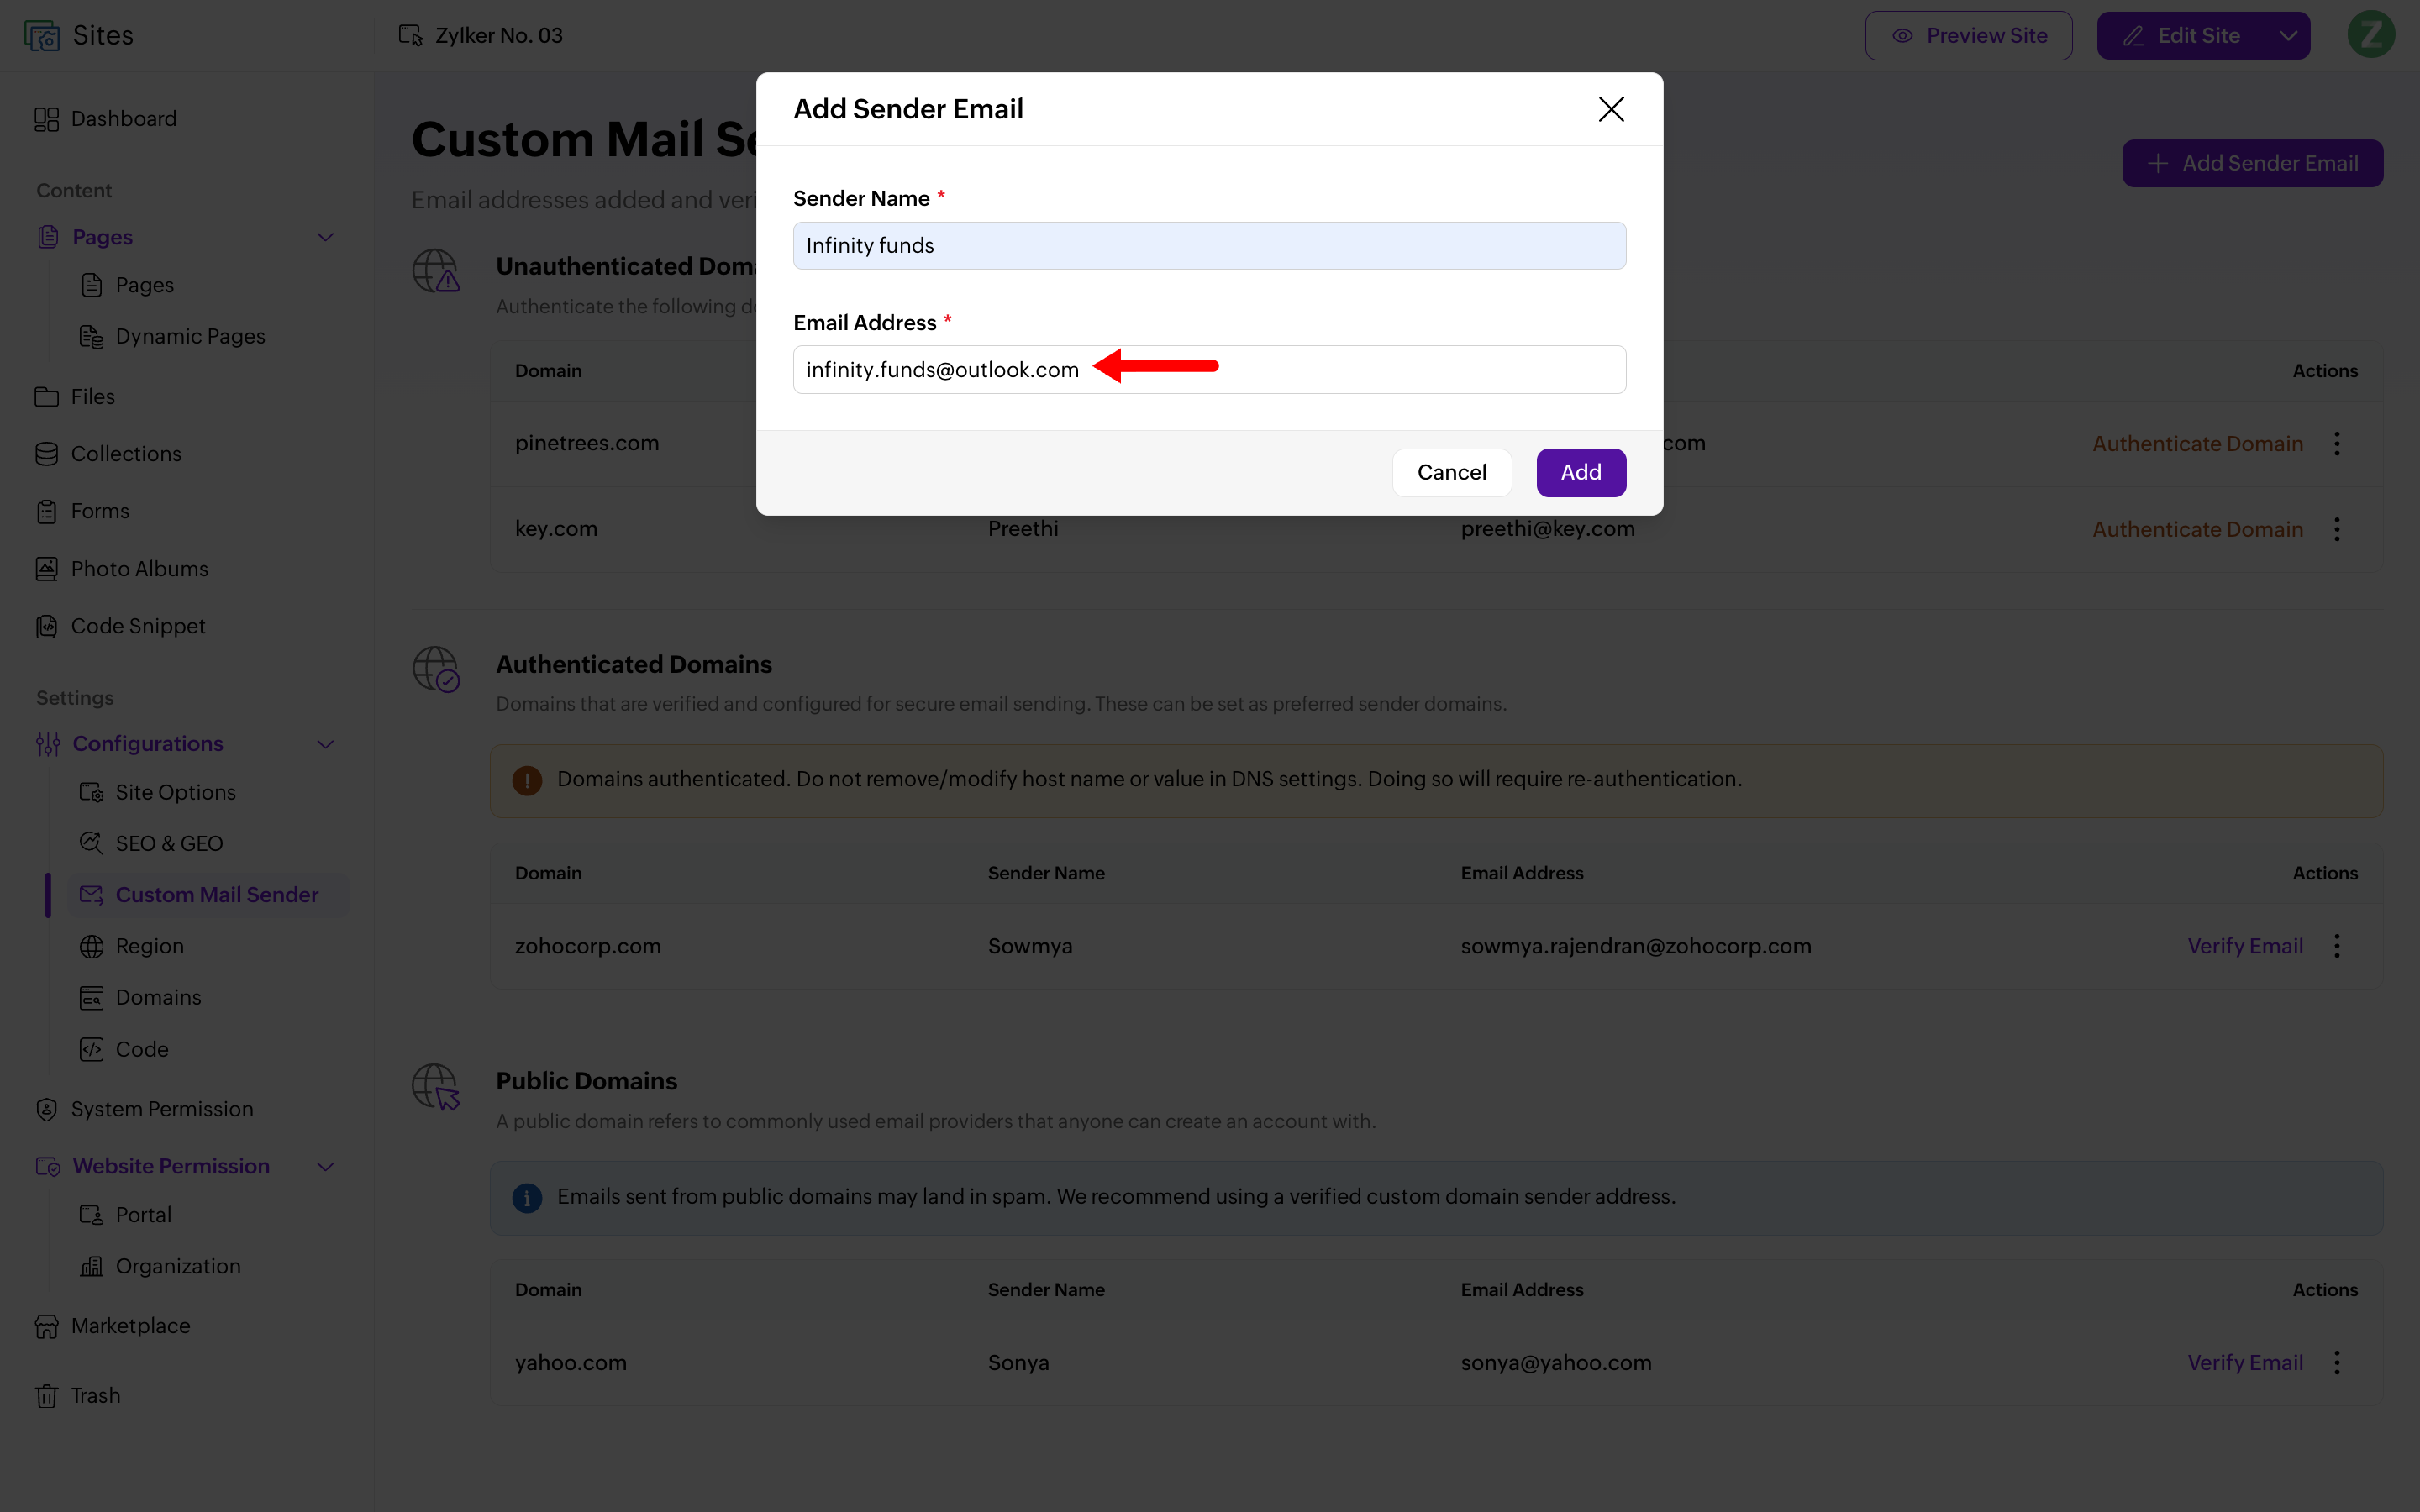Open the Edit Site dropdown arrow
This screenshot has height=1512, width=2420.
coord(2288,36)
